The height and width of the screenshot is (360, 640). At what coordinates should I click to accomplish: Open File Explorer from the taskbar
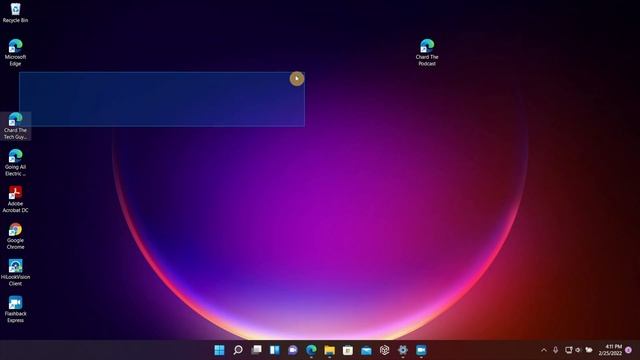pyautogui.click(x=329, y=350)
